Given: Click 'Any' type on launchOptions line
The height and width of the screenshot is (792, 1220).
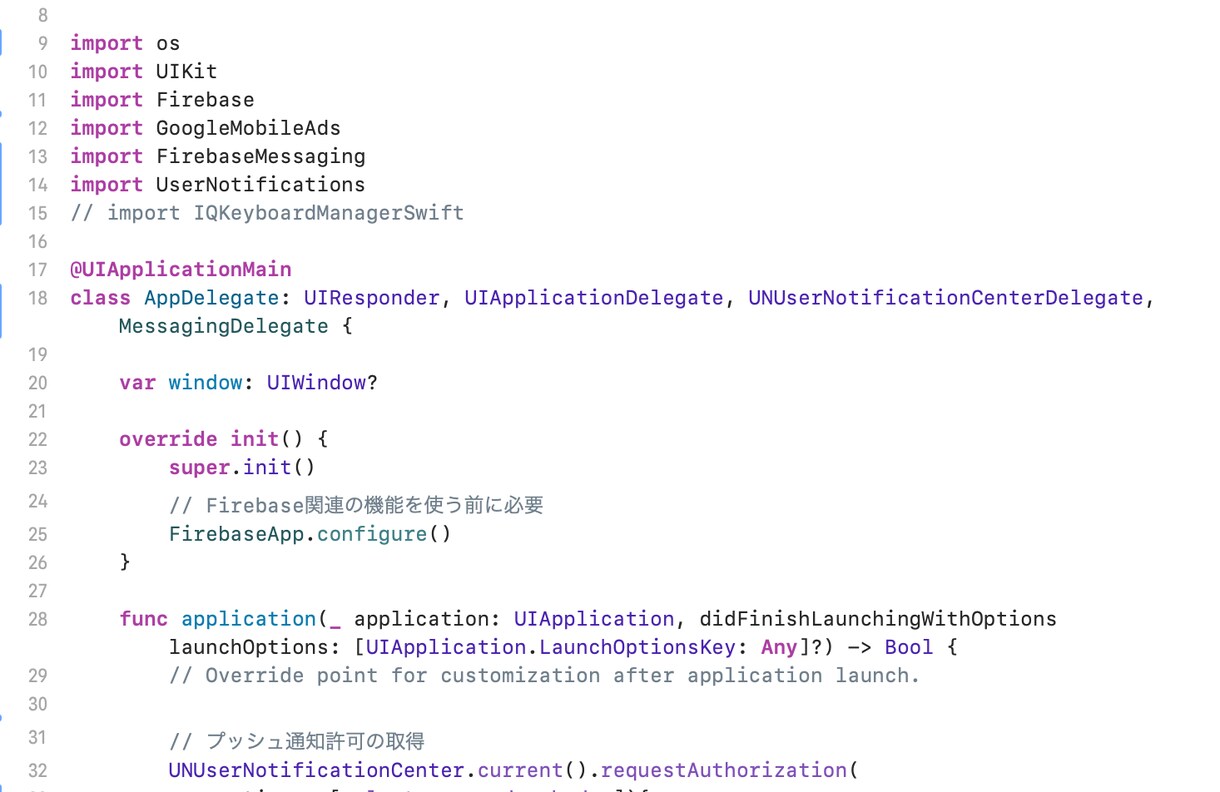Looking at the screenshot, I should (x=779, y=647).
